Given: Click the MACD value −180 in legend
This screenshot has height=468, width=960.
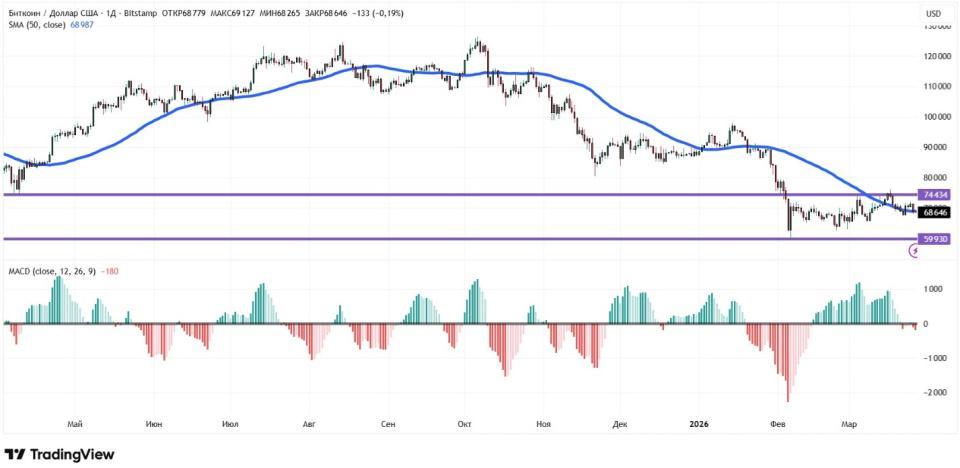Looking at the screenshot, I should click(x=111, y=271).
